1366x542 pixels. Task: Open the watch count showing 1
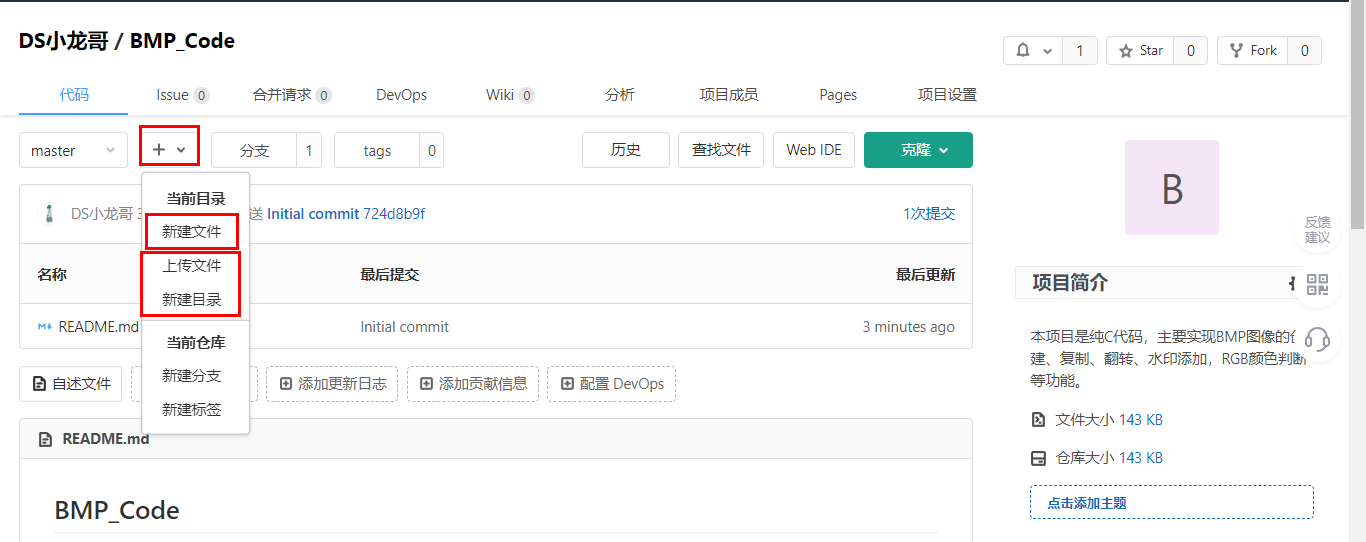tap(1080, 51)
